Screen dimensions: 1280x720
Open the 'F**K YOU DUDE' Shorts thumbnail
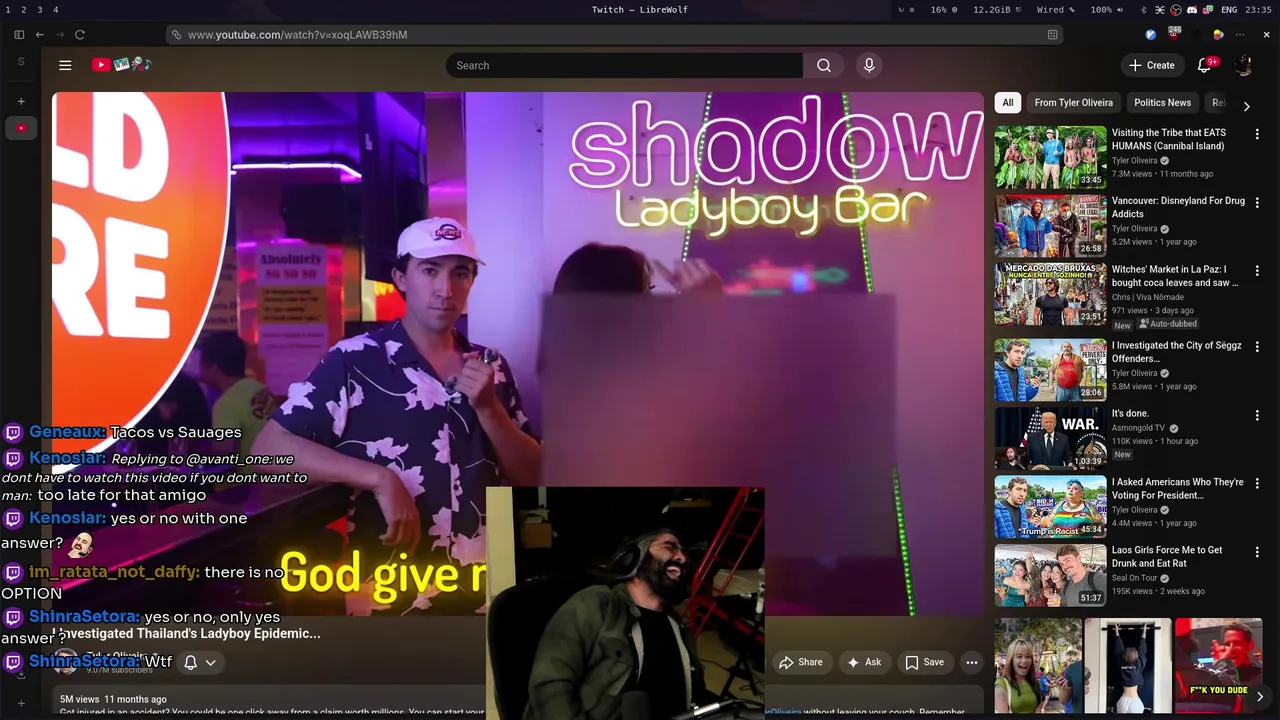point(1218,665)
